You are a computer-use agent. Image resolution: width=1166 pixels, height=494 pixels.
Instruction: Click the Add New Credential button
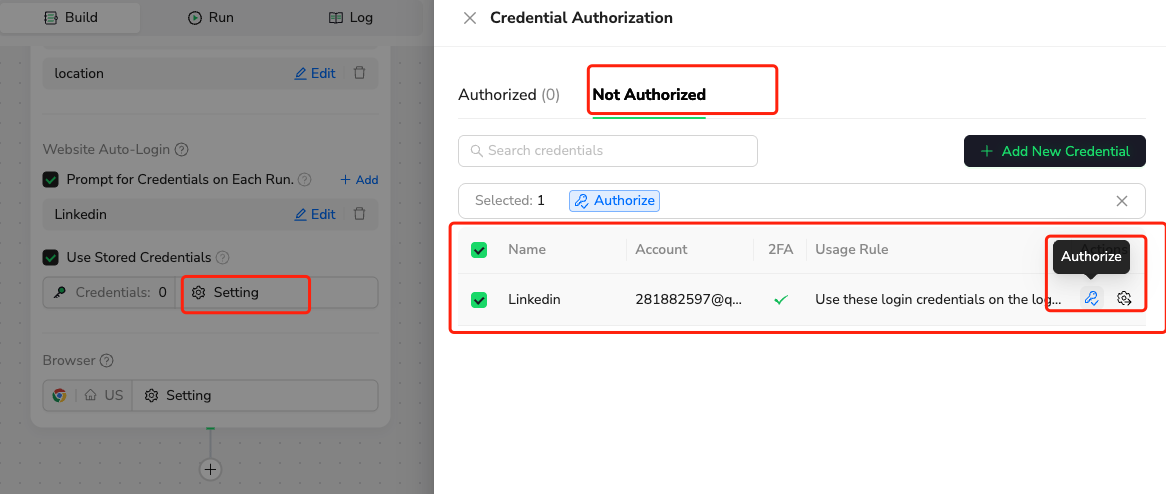pos(1055,151)
